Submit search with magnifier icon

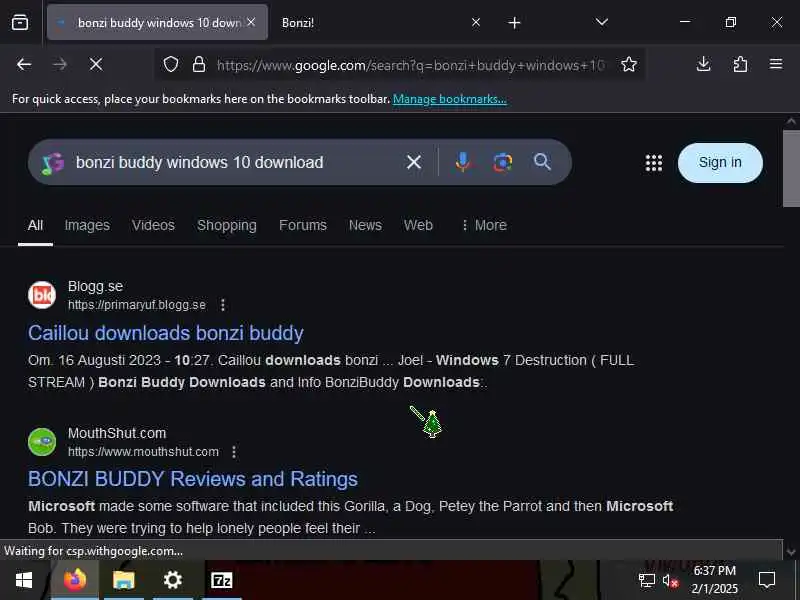click(542, 162)
